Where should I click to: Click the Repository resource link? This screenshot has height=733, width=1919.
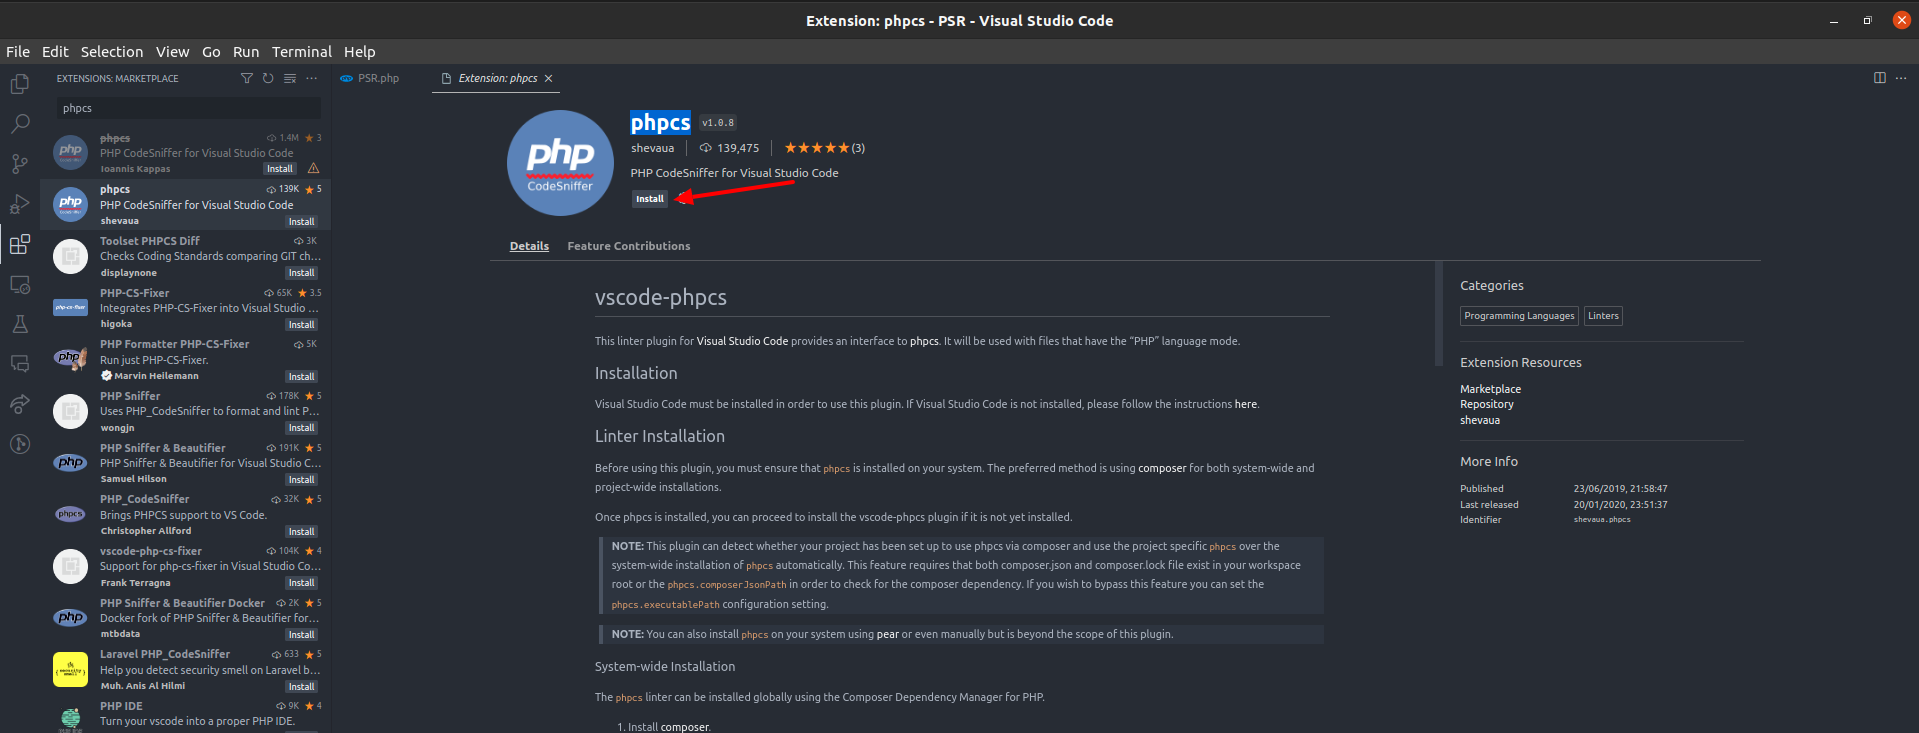1486,405
